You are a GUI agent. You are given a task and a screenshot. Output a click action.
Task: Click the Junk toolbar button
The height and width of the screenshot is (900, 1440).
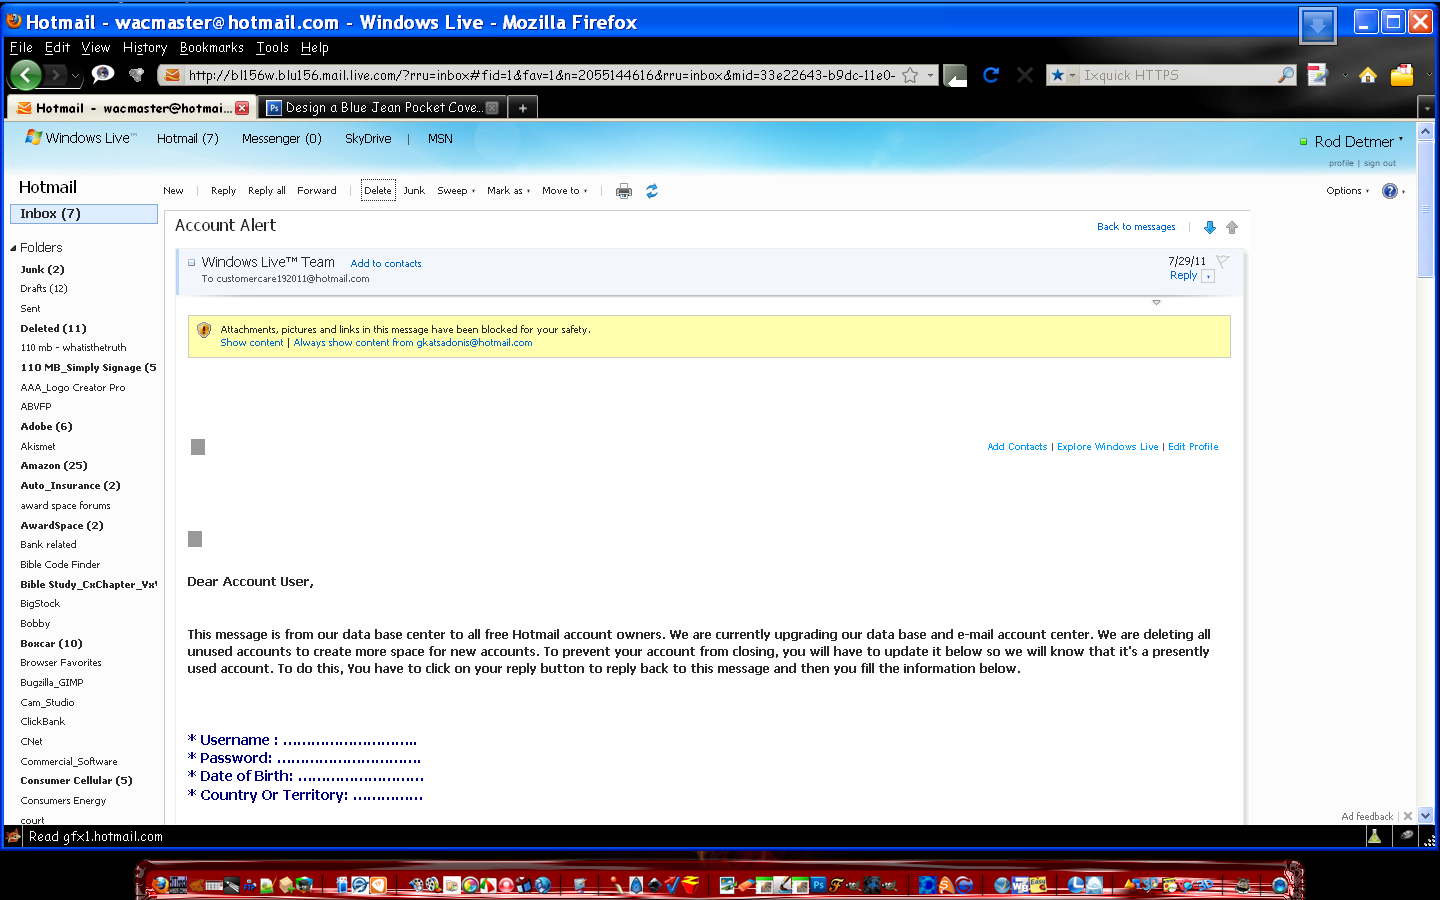[x=414, y=191]
